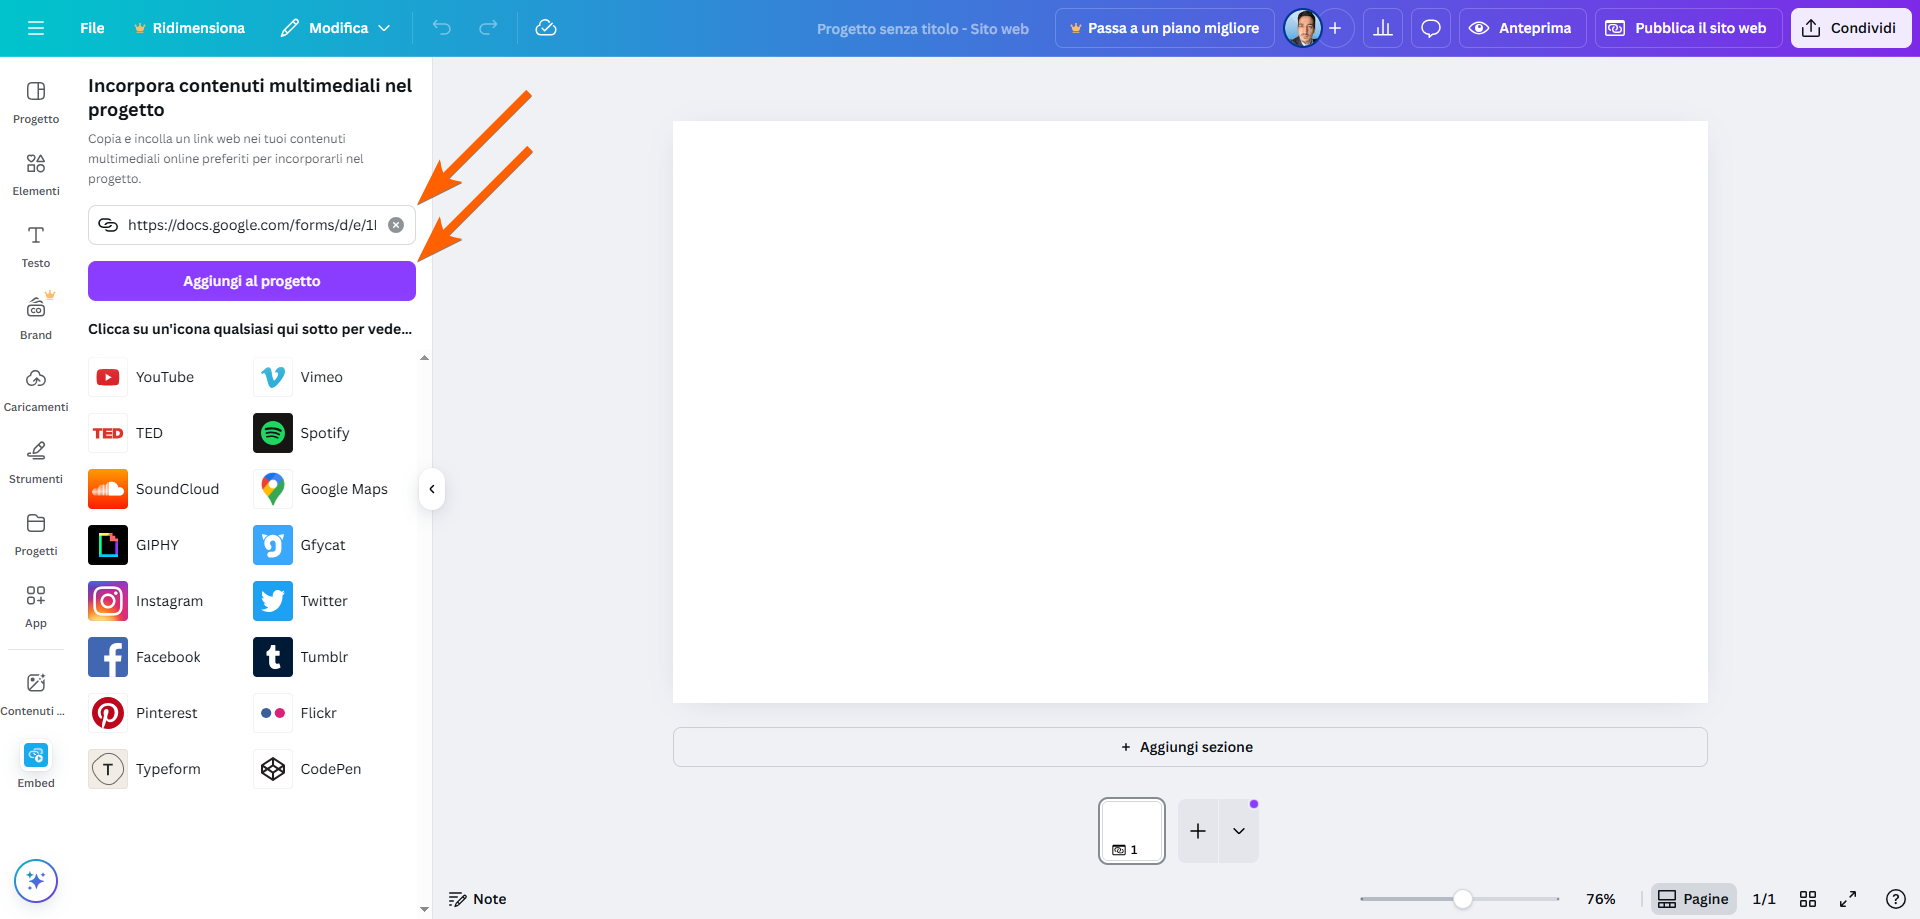The height and width of the screenshot is (919, 1920).
Task: Select the TED embed icon
Action: point(108,433)
